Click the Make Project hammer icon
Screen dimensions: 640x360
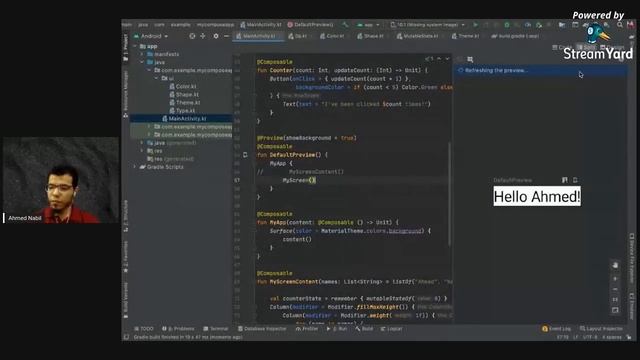tap(345, 25)
